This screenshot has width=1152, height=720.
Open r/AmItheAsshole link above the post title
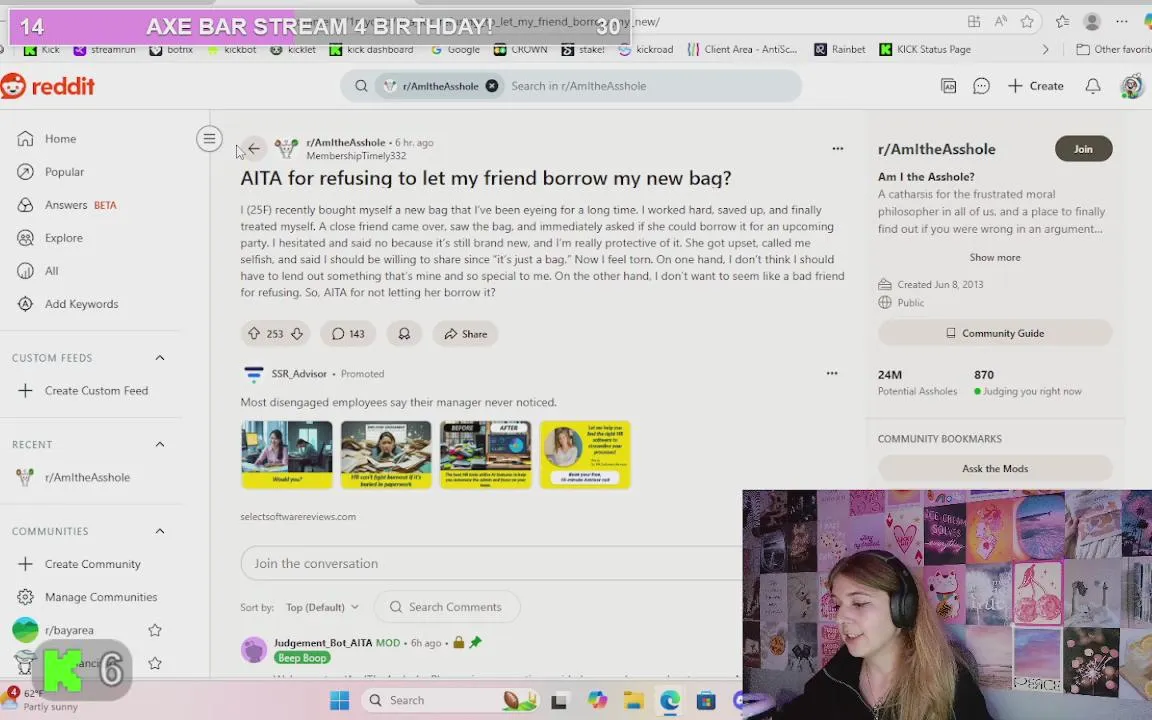(345, 143)
